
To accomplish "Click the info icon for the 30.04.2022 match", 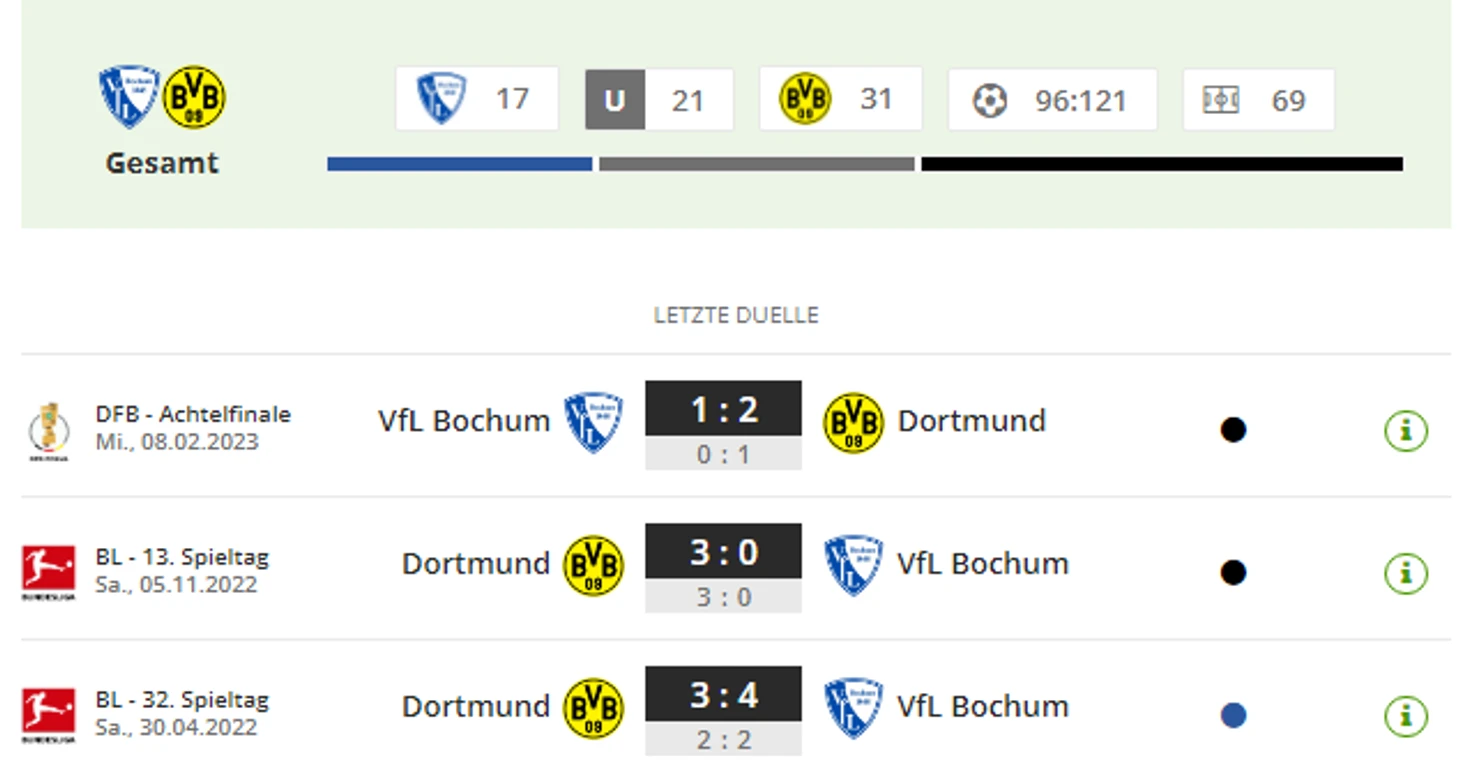I will tap(1405, 717).
